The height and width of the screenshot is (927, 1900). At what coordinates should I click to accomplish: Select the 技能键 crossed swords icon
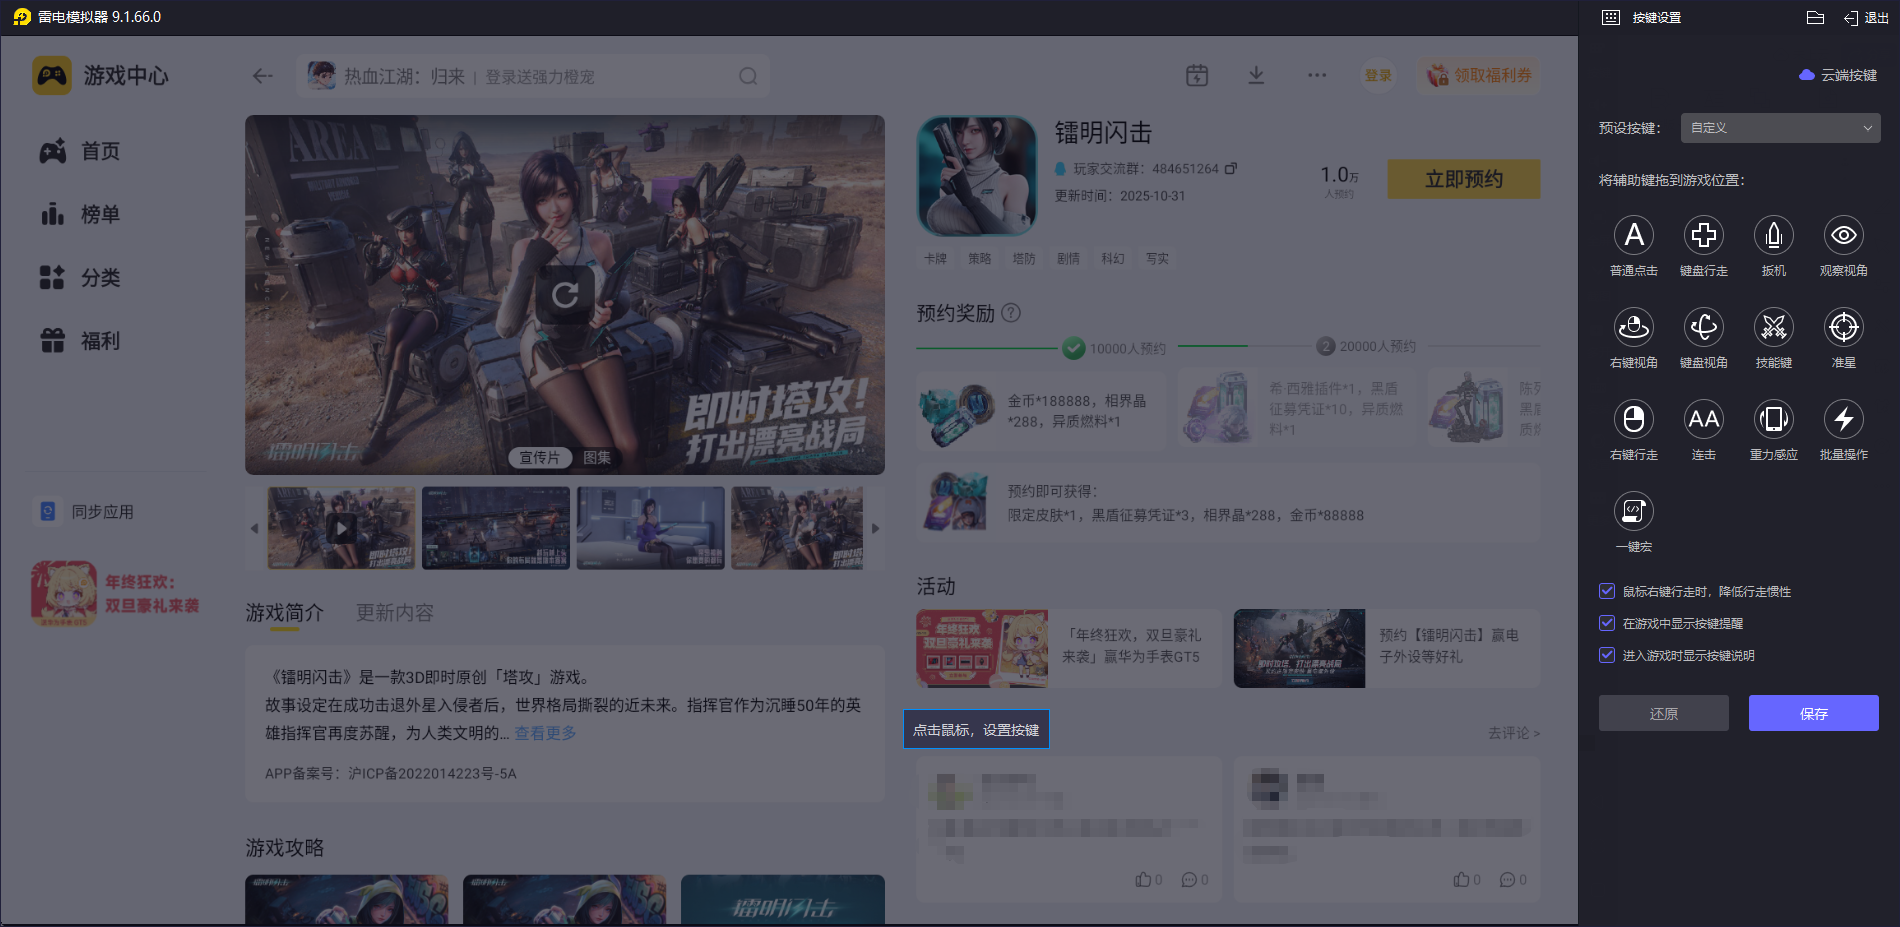coord(1774,328)
